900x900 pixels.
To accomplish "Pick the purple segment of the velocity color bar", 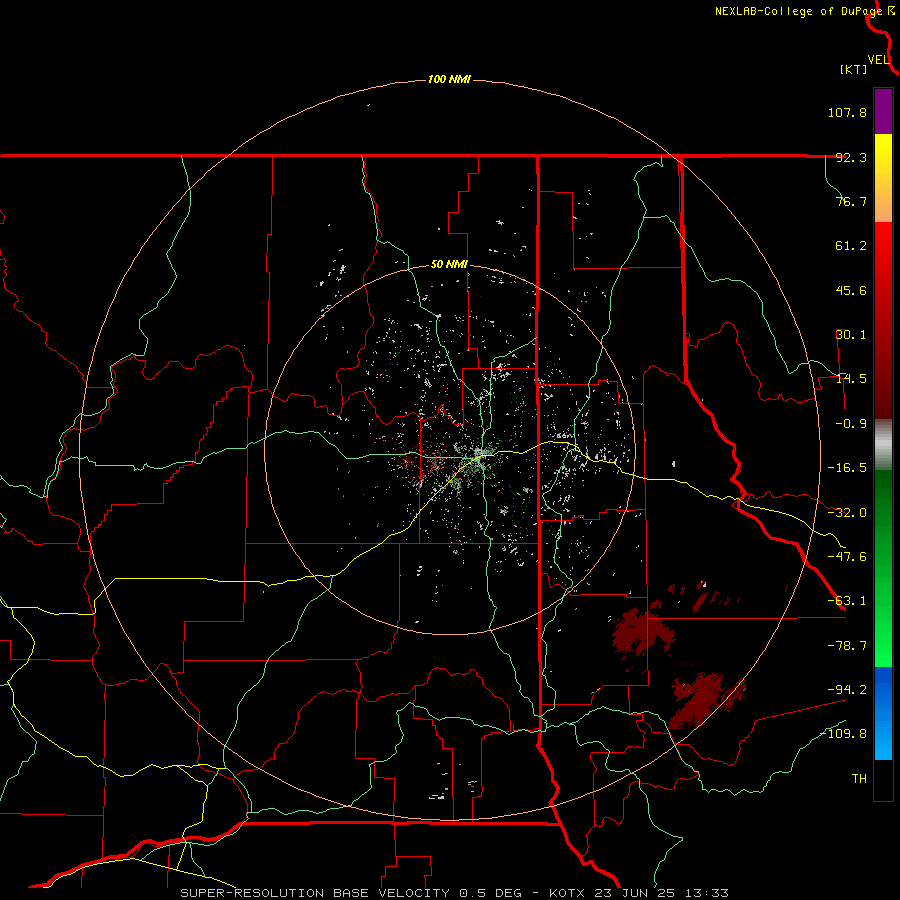I will (883, 111).
